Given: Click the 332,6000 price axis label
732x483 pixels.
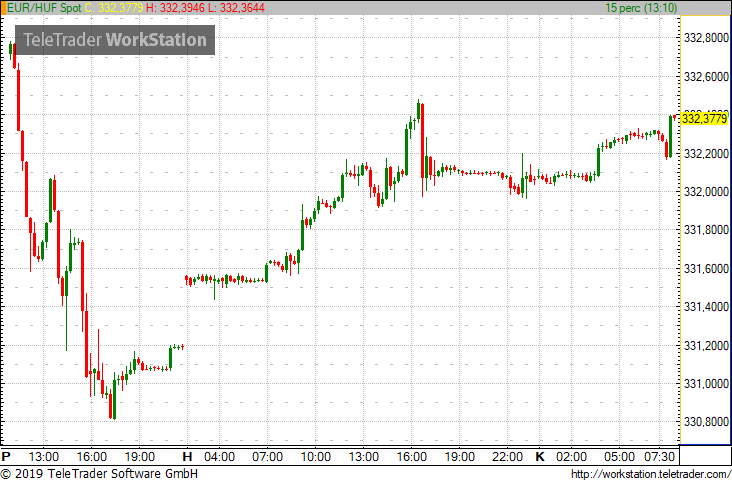Looking at the screenshot, I should tap(706, 76).
